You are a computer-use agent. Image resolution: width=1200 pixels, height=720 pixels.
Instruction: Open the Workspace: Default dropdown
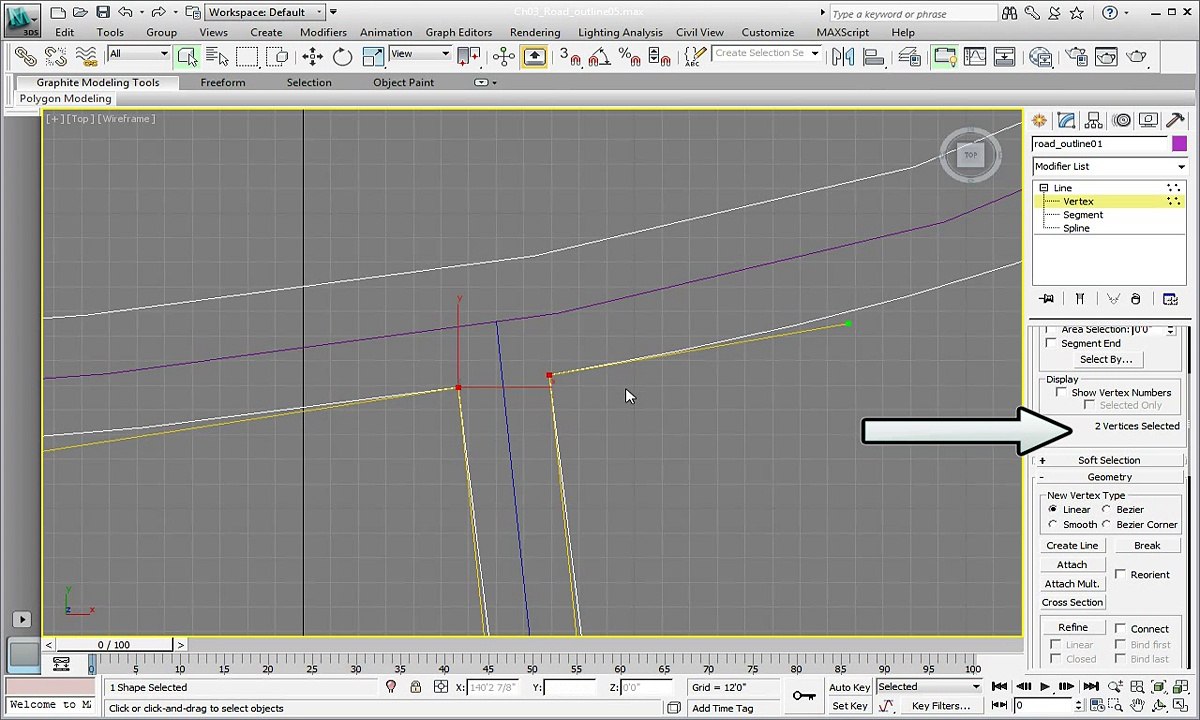tap(265, 12)
